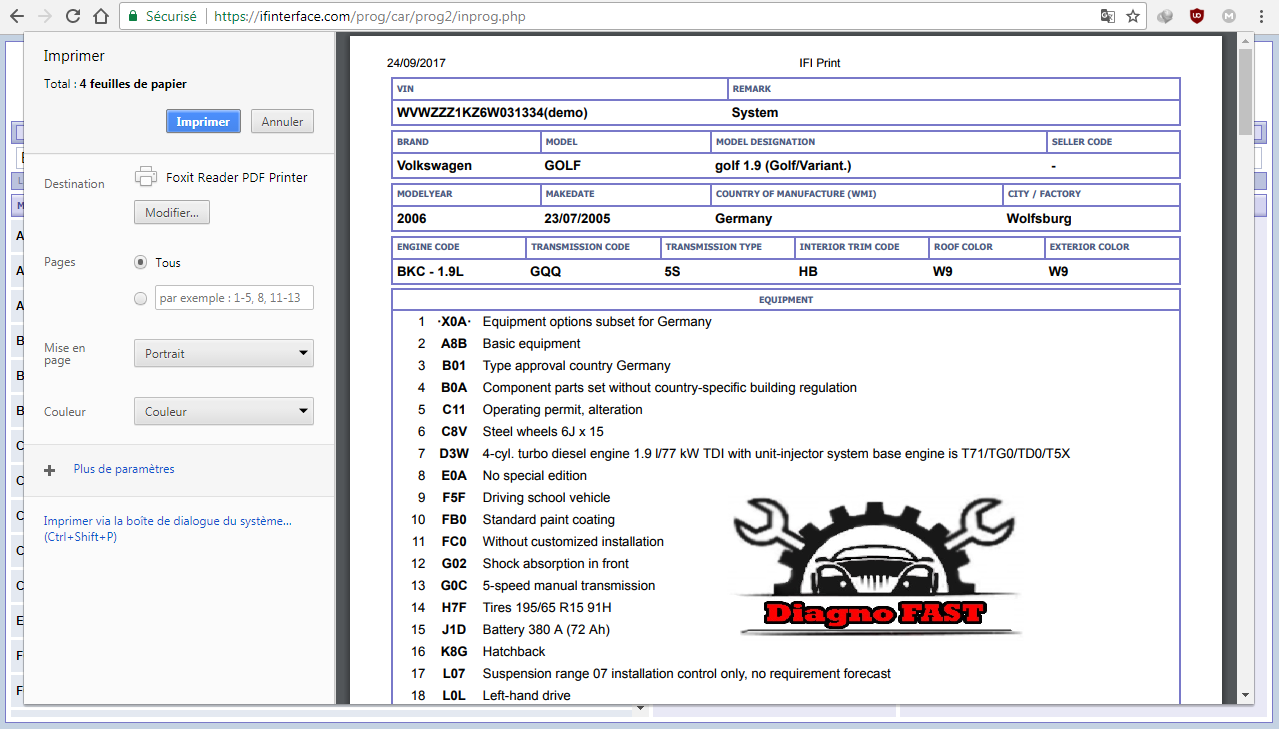The width and height of the screenshot is (1279, 729).
Task: Click the DiagnoFAST logo in the preview
Action: (875, 565)
